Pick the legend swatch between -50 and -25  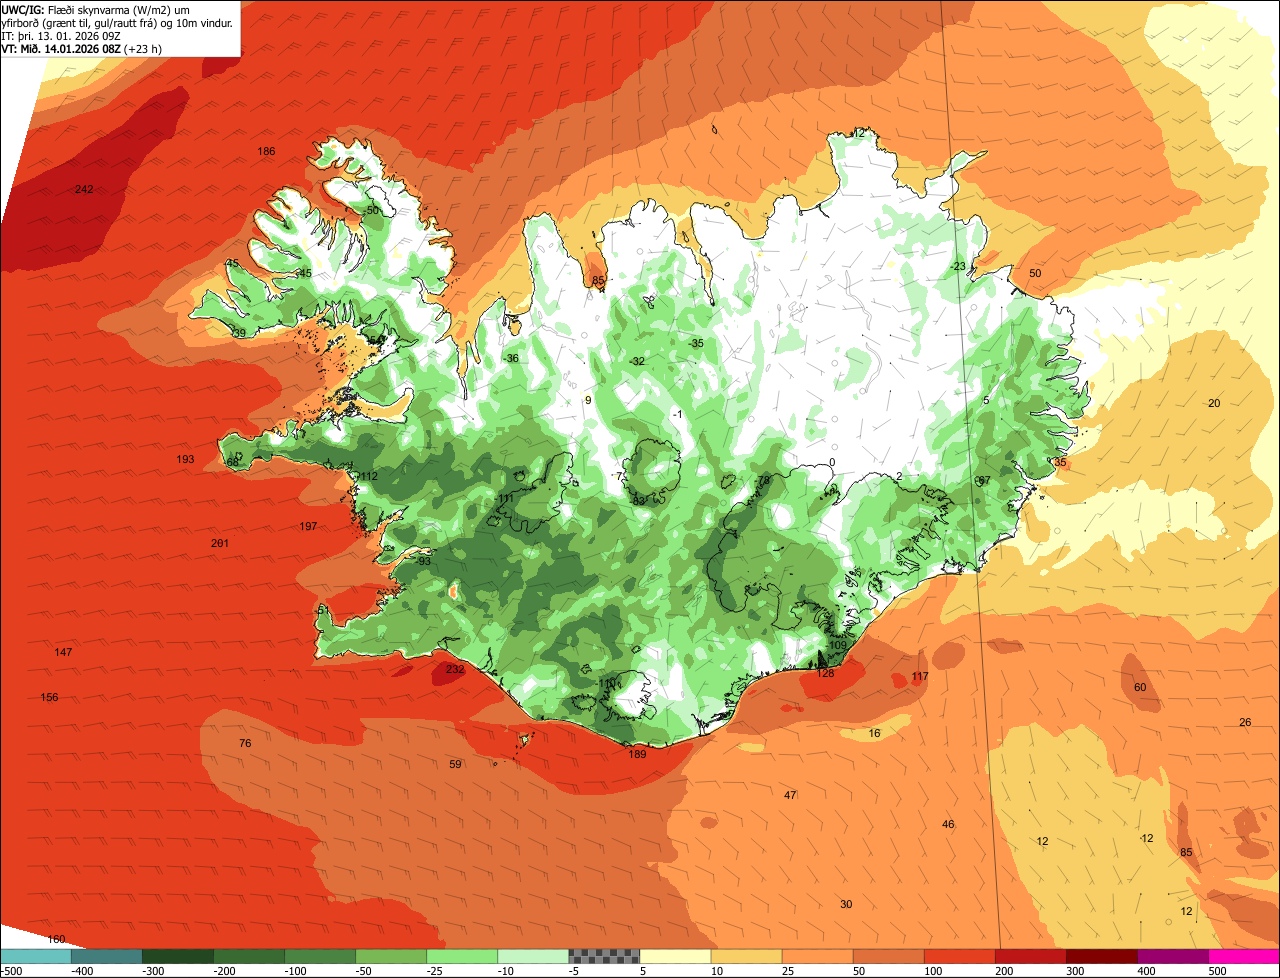click(x=390, y=956)
